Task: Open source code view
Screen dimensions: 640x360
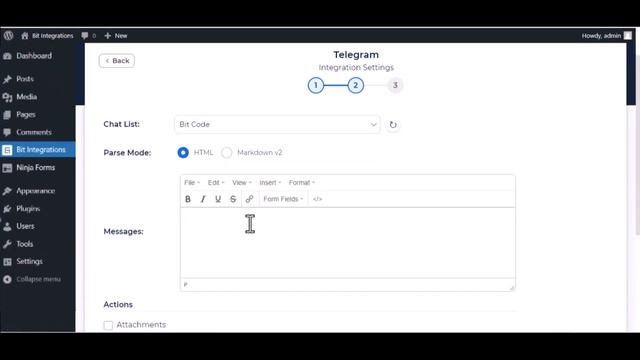Action: pos(318,199)
